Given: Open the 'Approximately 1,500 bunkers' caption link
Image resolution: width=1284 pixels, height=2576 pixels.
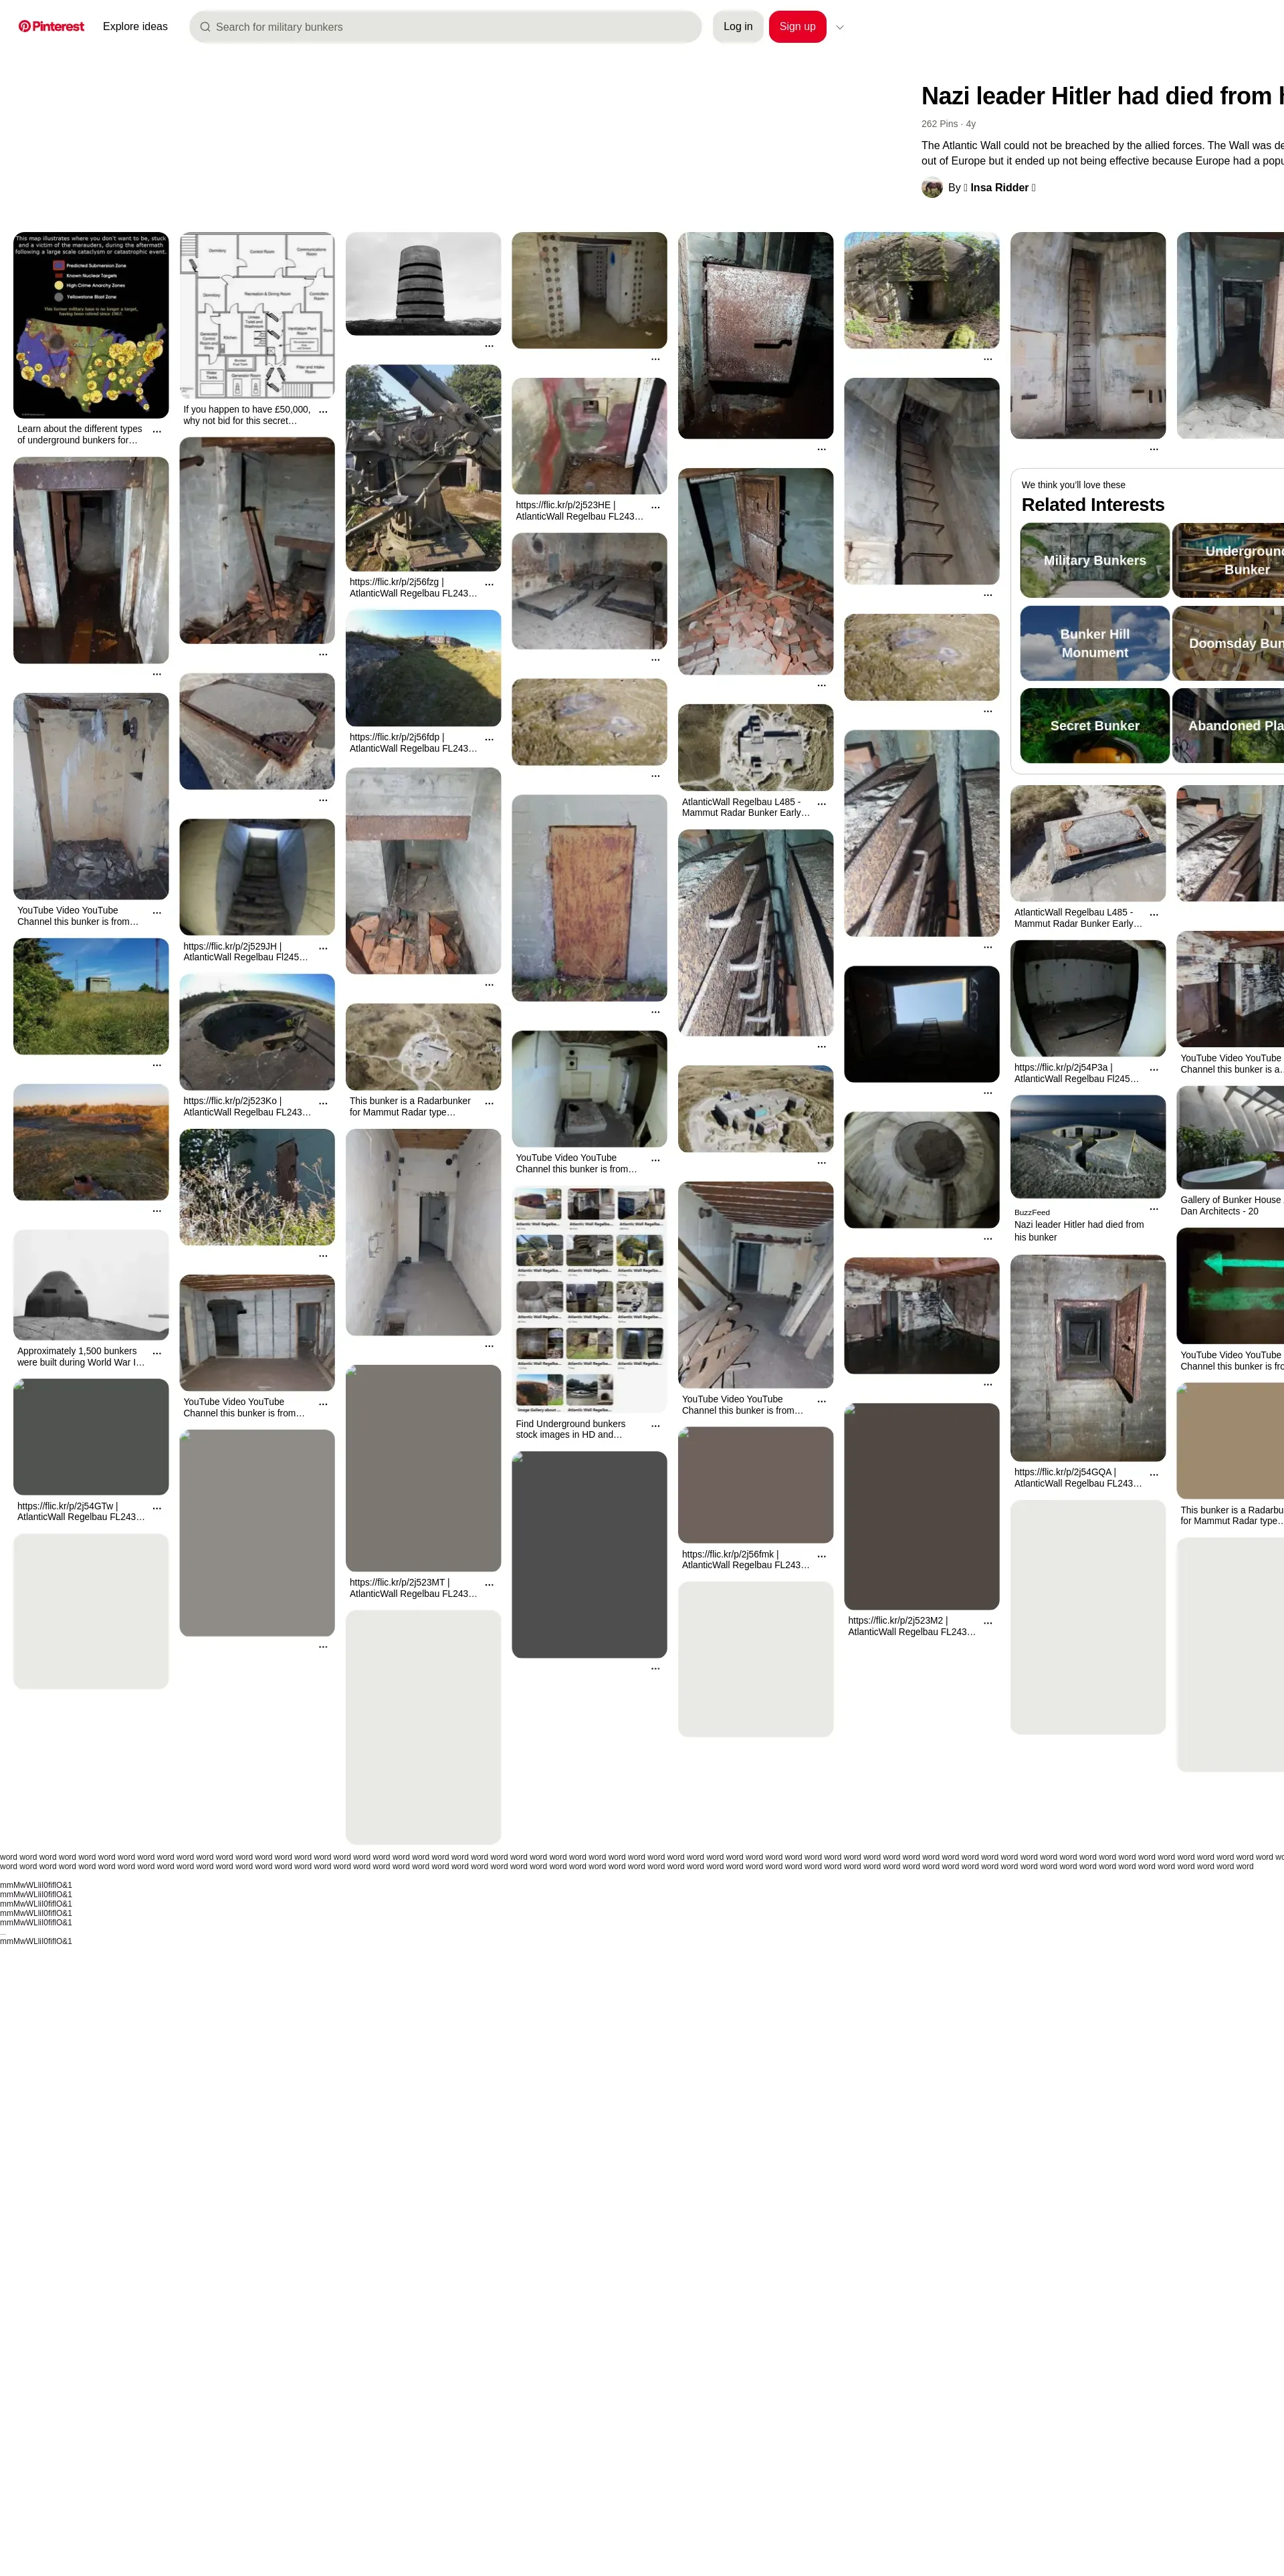Looking at the screenshot, I should 81,1357.
